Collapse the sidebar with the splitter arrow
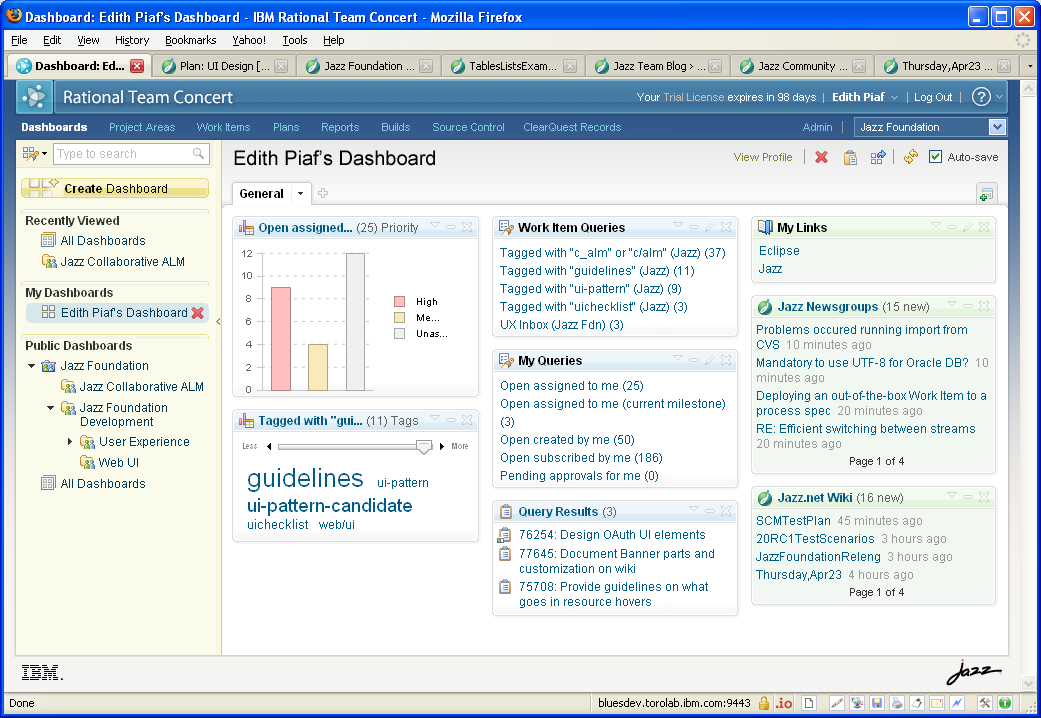The image size is (1041, 718). tap(218, 321)
